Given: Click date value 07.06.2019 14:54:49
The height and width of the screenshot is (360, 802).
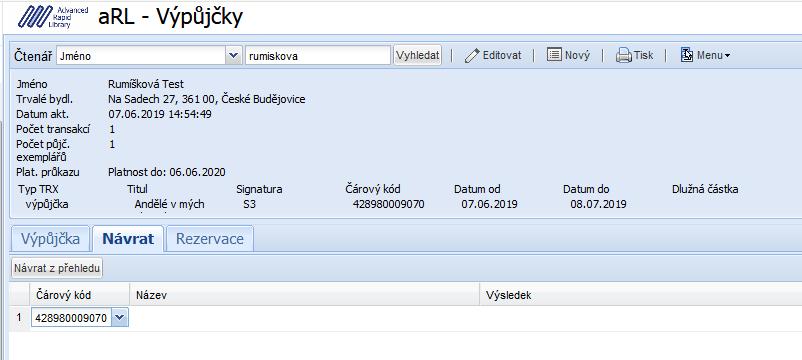Looking at the screenshot, I should point(160,114).
